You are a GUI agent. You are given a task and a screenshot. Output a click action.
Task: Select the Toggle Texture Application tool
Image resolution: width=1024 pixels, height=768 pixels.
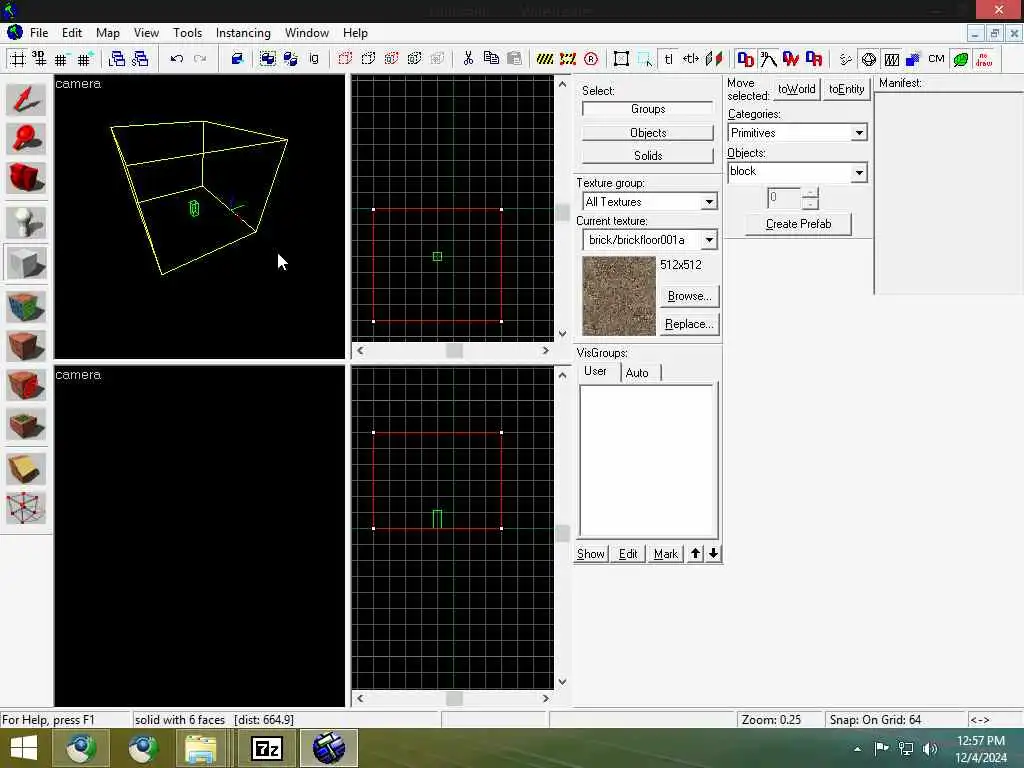[26, 307]
